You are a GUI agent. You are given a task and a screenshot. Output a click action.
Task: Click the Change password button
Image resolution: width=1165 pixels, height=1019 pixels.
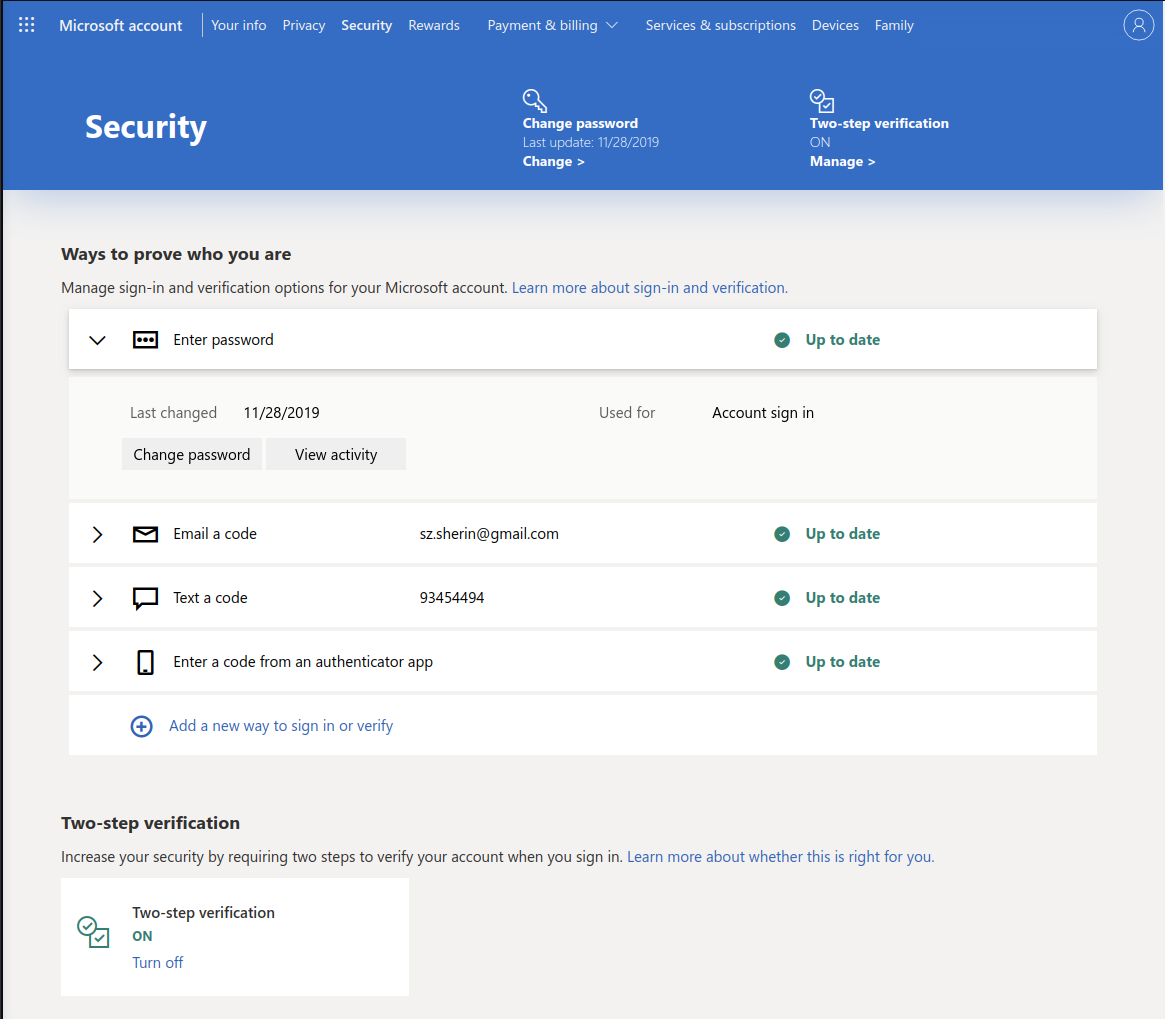pyautogui.click(x=192, y=455)
